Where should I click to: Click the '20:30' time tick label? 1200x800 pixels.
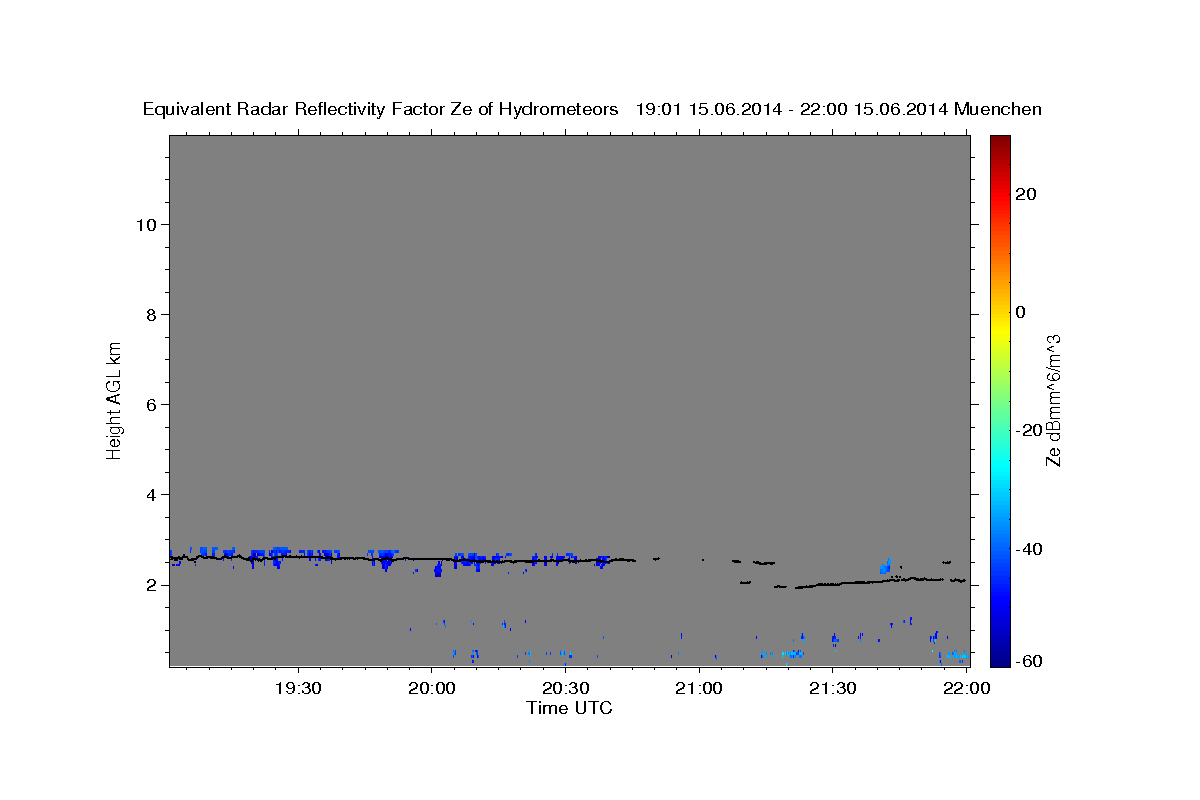[565, 688]
